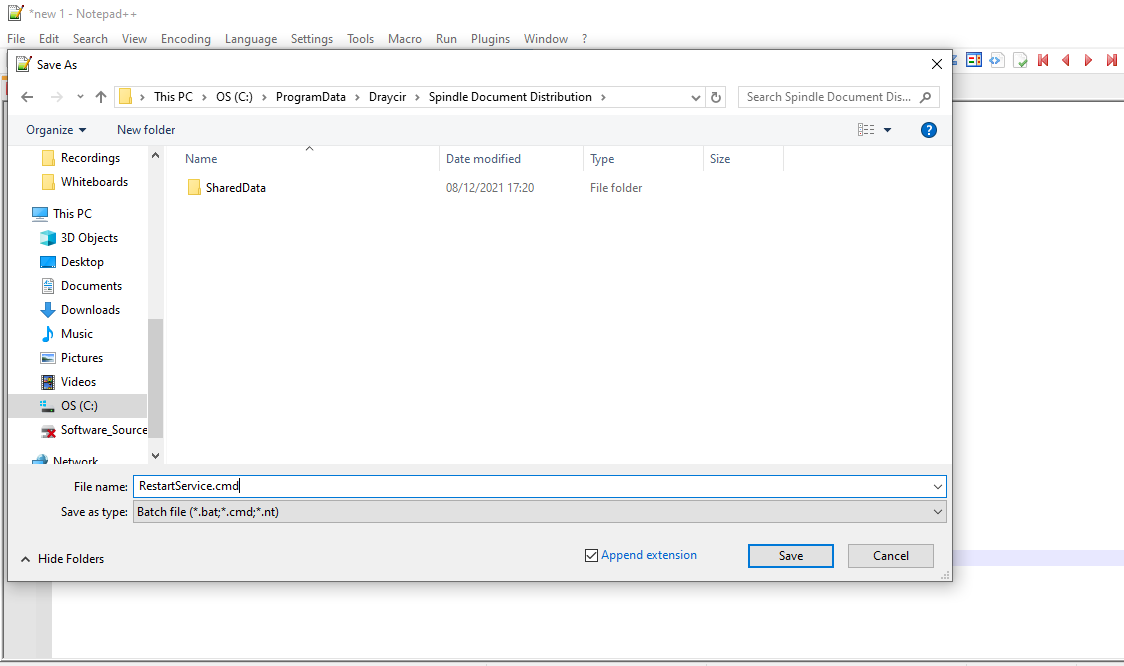Collapse with Hide Folders
Viewport: 1124px width, 666px height.
tap(62, 558)
